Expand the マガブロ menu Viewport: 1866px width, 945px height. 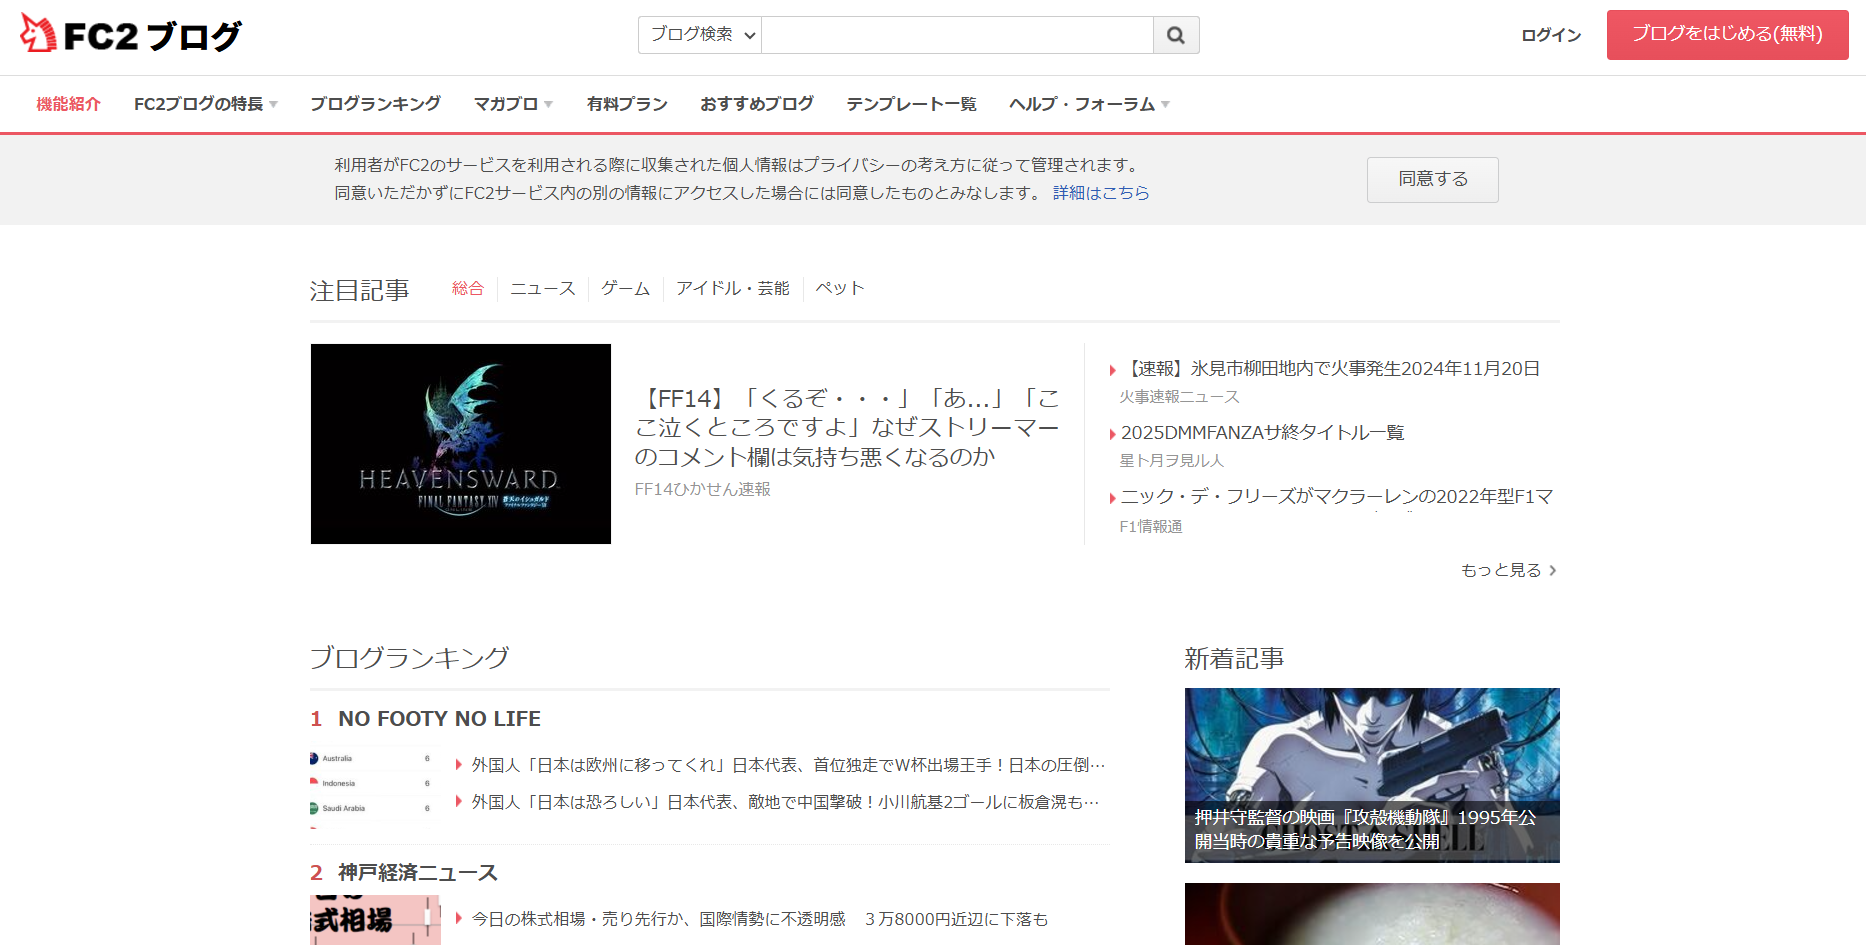pos(513,104)
